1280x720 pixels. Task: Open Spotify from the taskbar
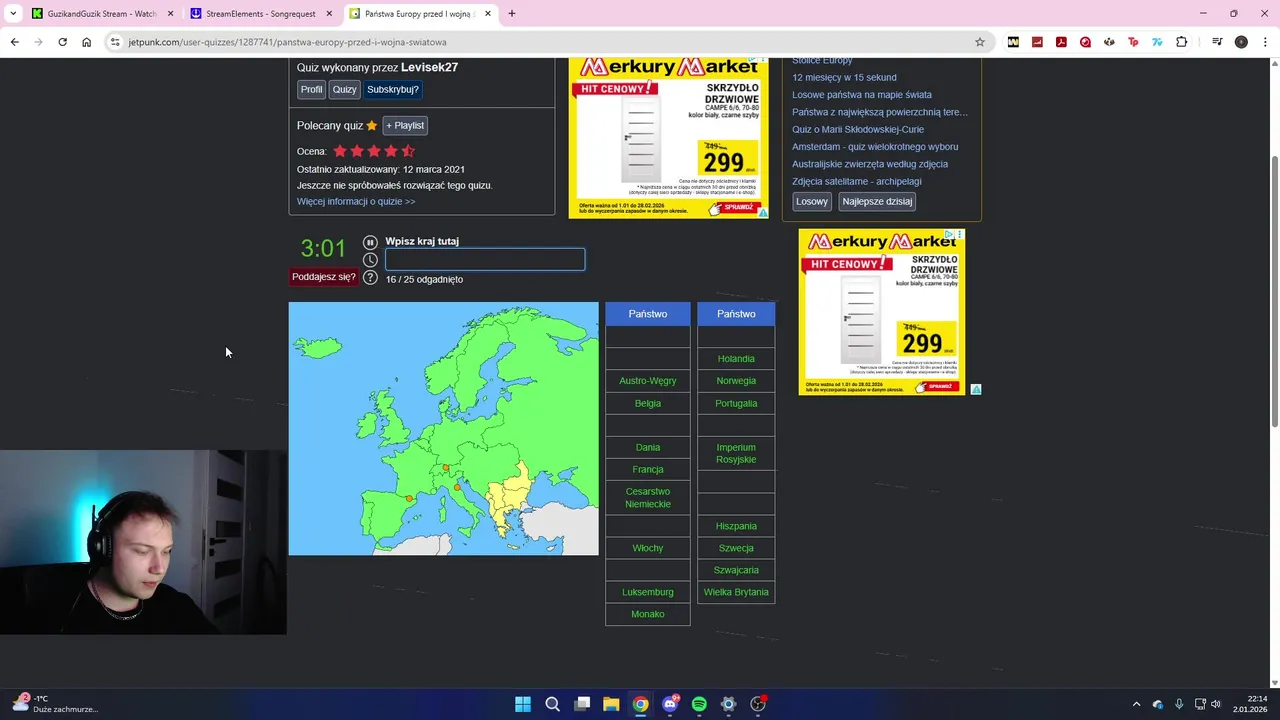(699, 704)
